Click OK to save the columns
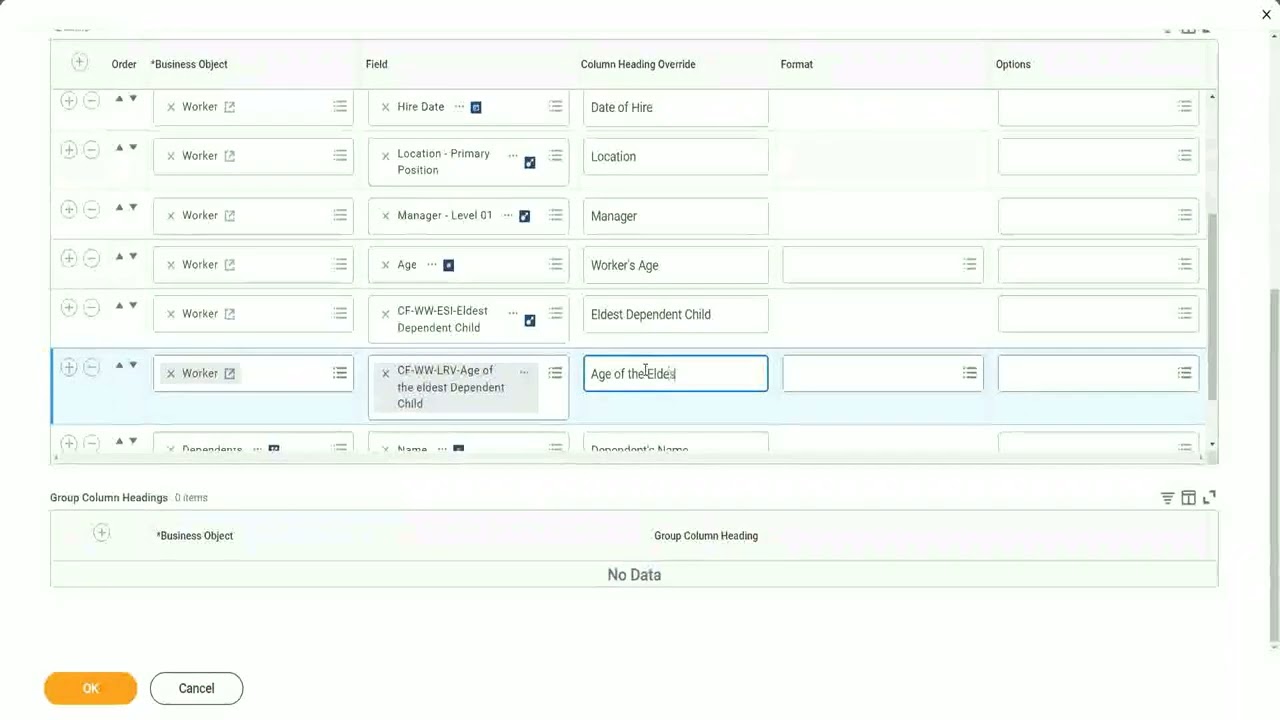 (x=90, y=688)
